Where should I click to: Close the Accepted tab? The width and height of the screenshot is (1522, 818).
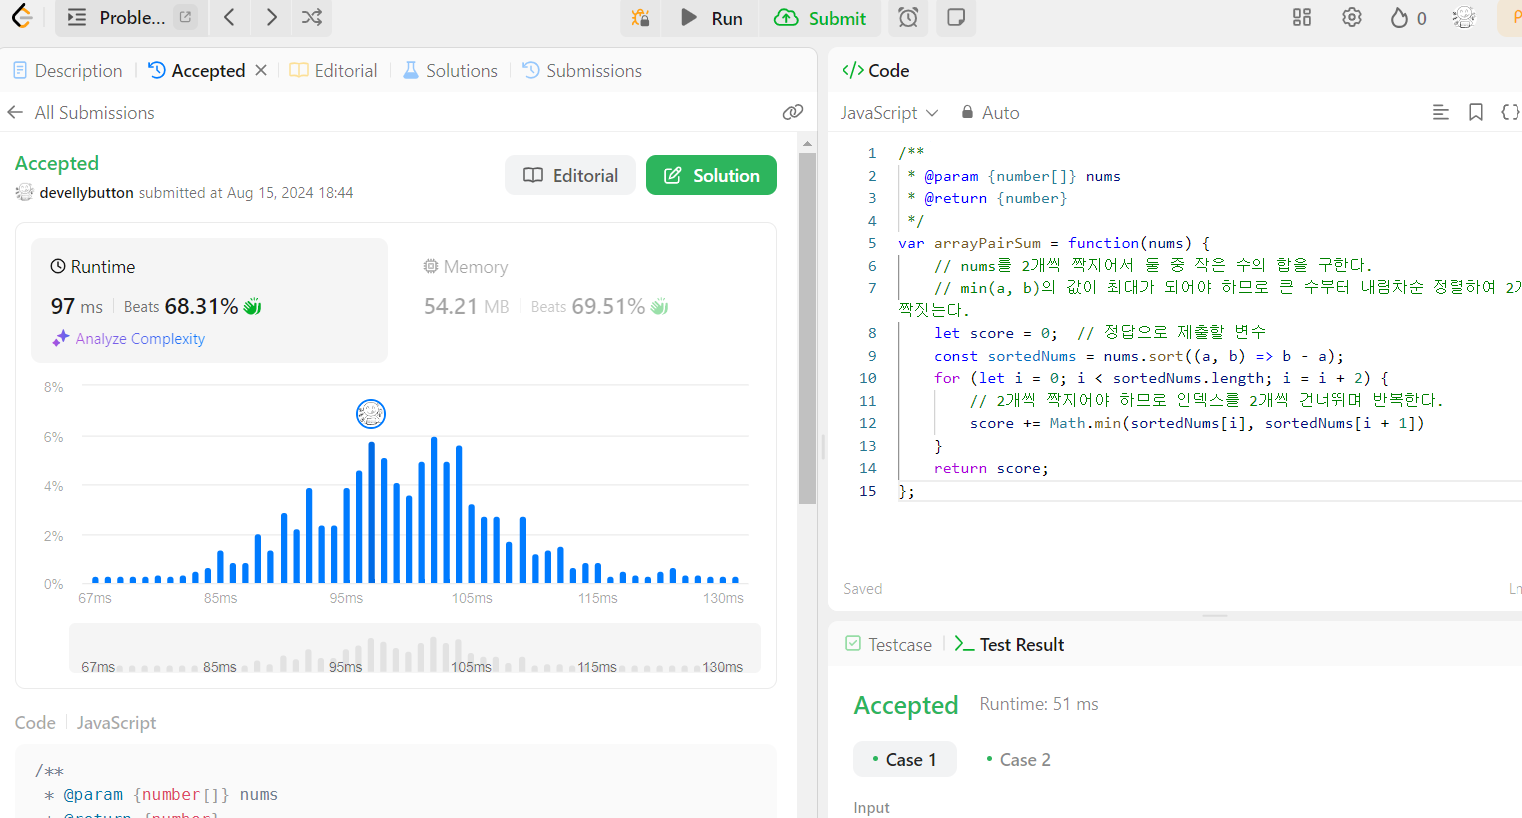click(261, 70)
